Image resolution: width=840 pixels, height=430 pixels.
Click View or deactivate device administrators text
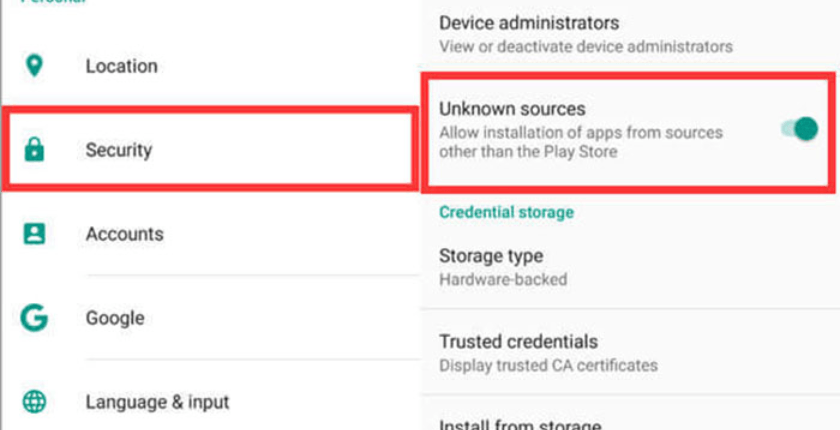coord(586,47)
